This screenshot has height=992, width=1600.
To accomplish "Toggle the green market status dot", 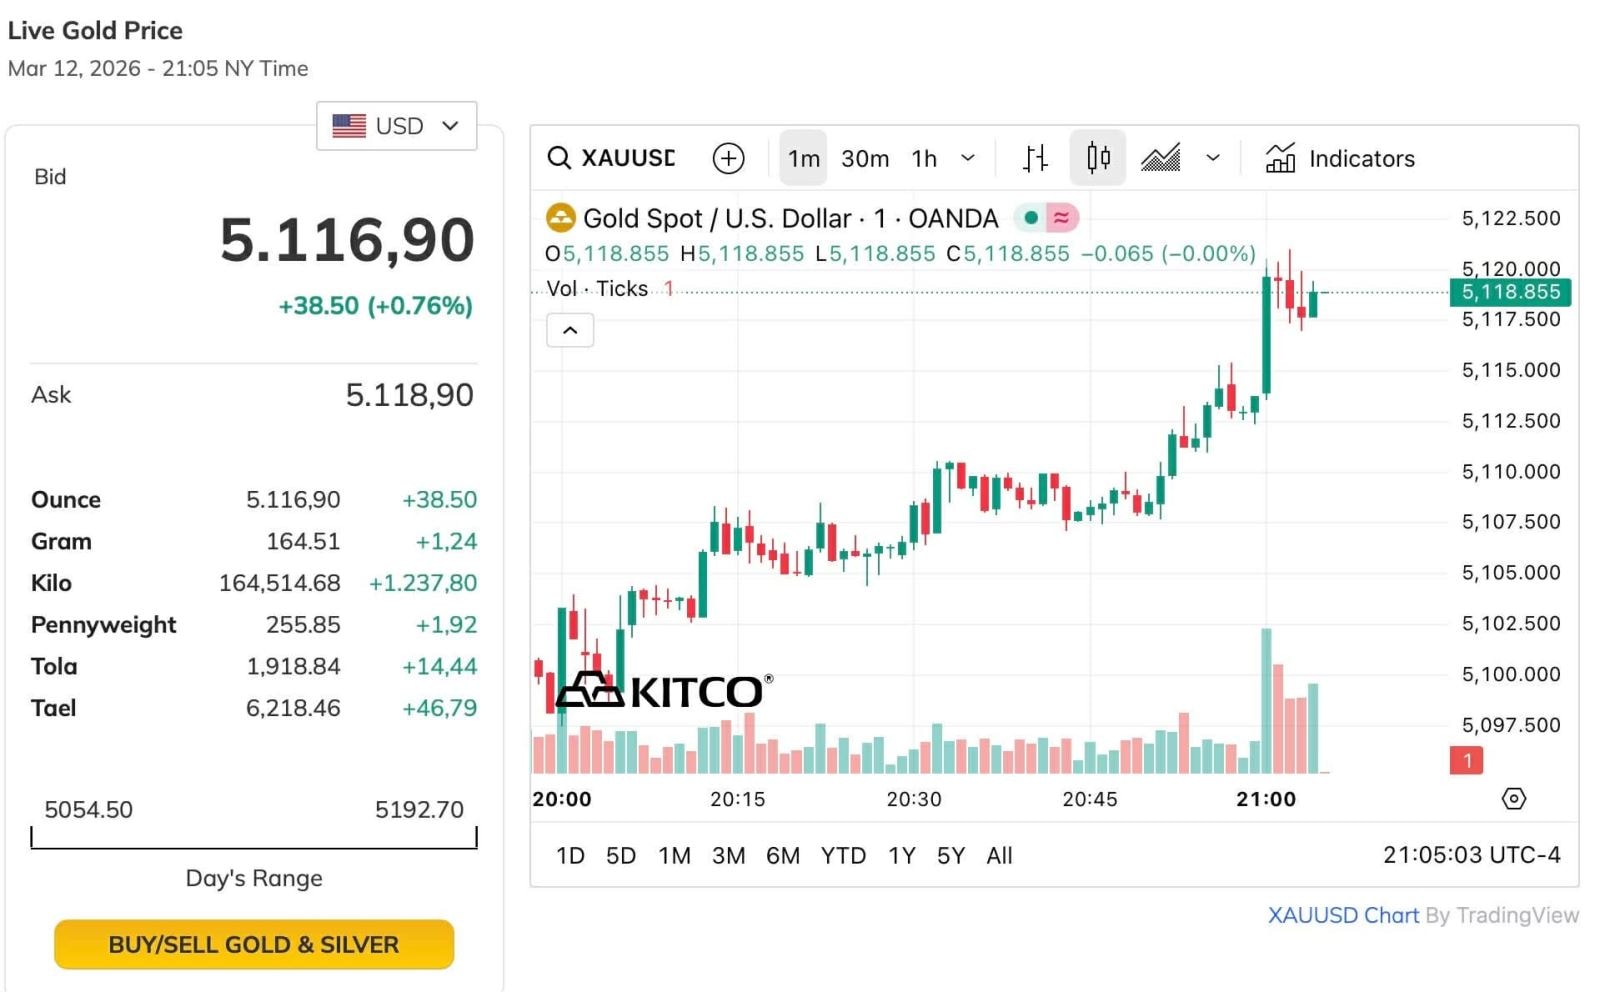I will coord(1030,217).
